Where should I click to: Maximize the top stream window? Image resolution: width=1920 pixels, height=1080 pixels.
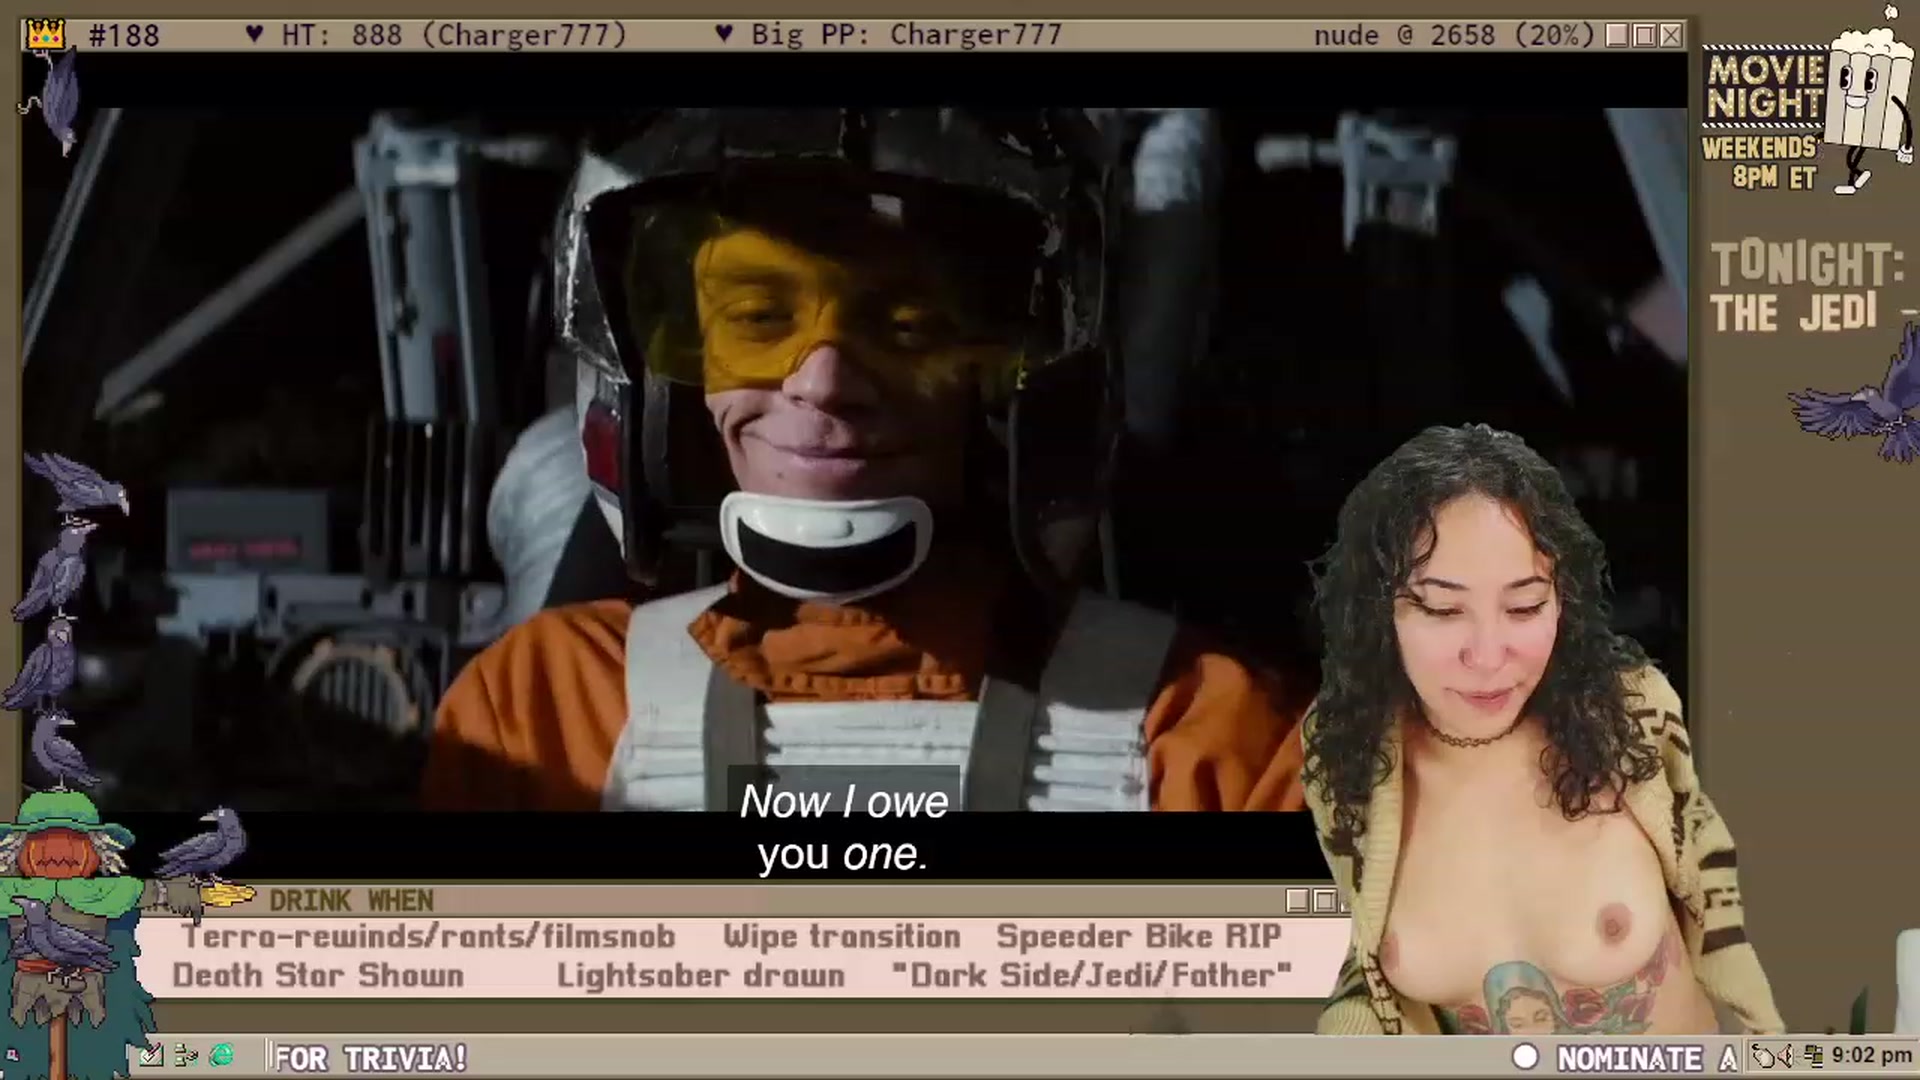[x=1644, y=35]
